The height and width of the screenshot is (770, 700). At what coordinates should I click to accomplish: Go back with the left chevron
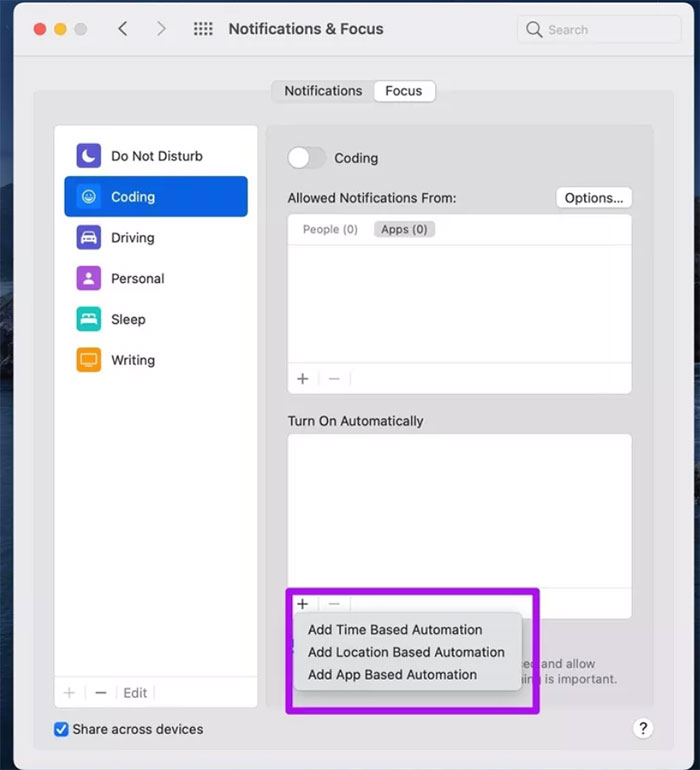point(123,29)
